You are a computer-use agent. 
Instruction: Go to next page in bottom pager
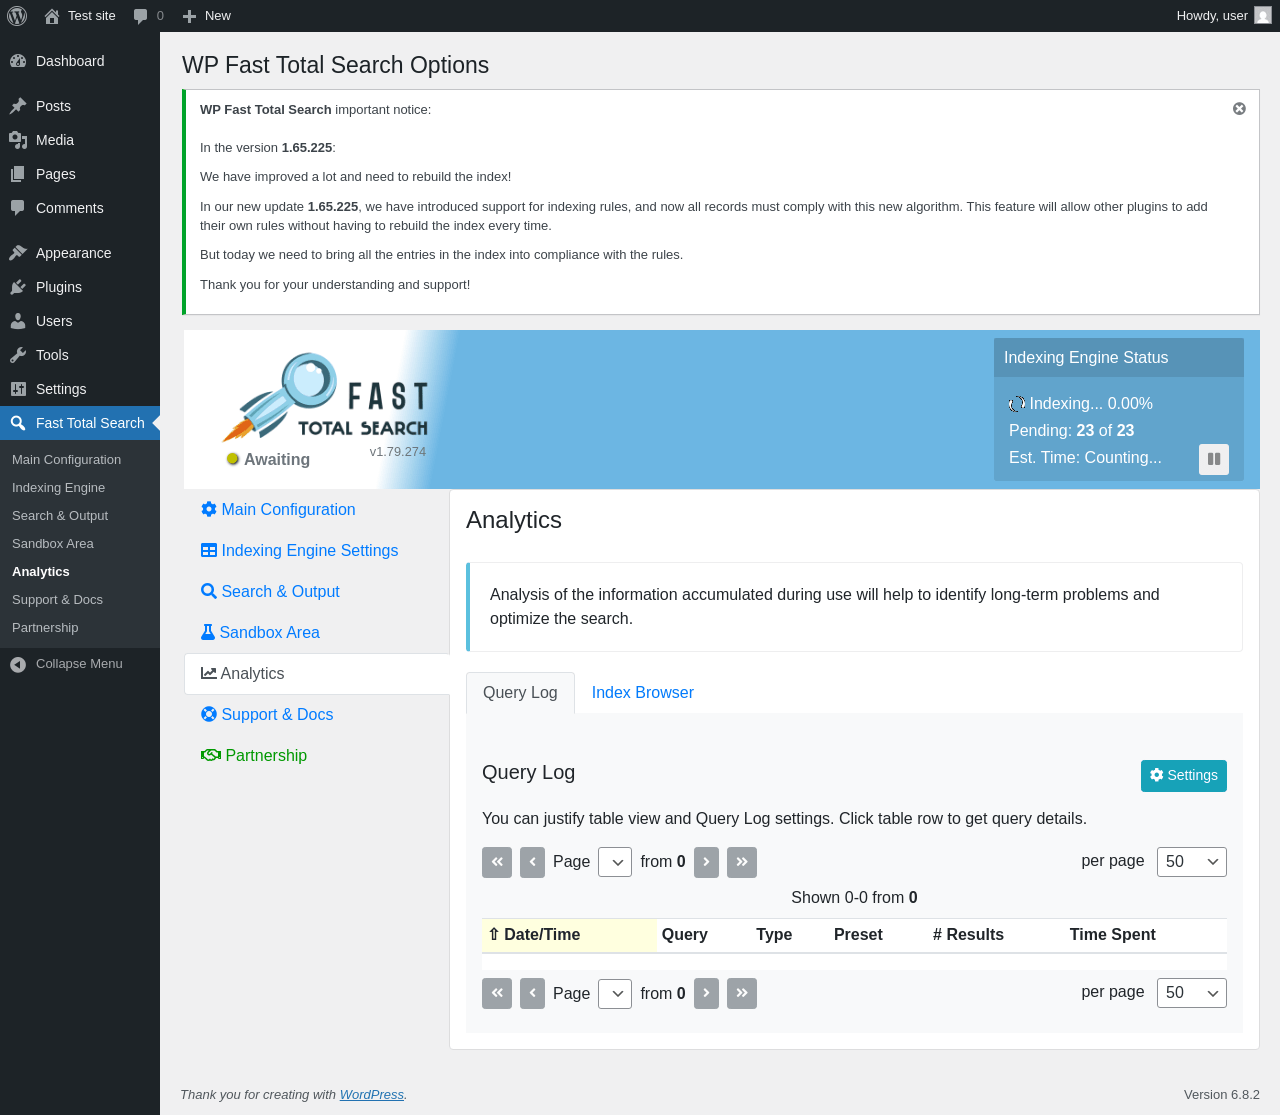coord(706,993)
